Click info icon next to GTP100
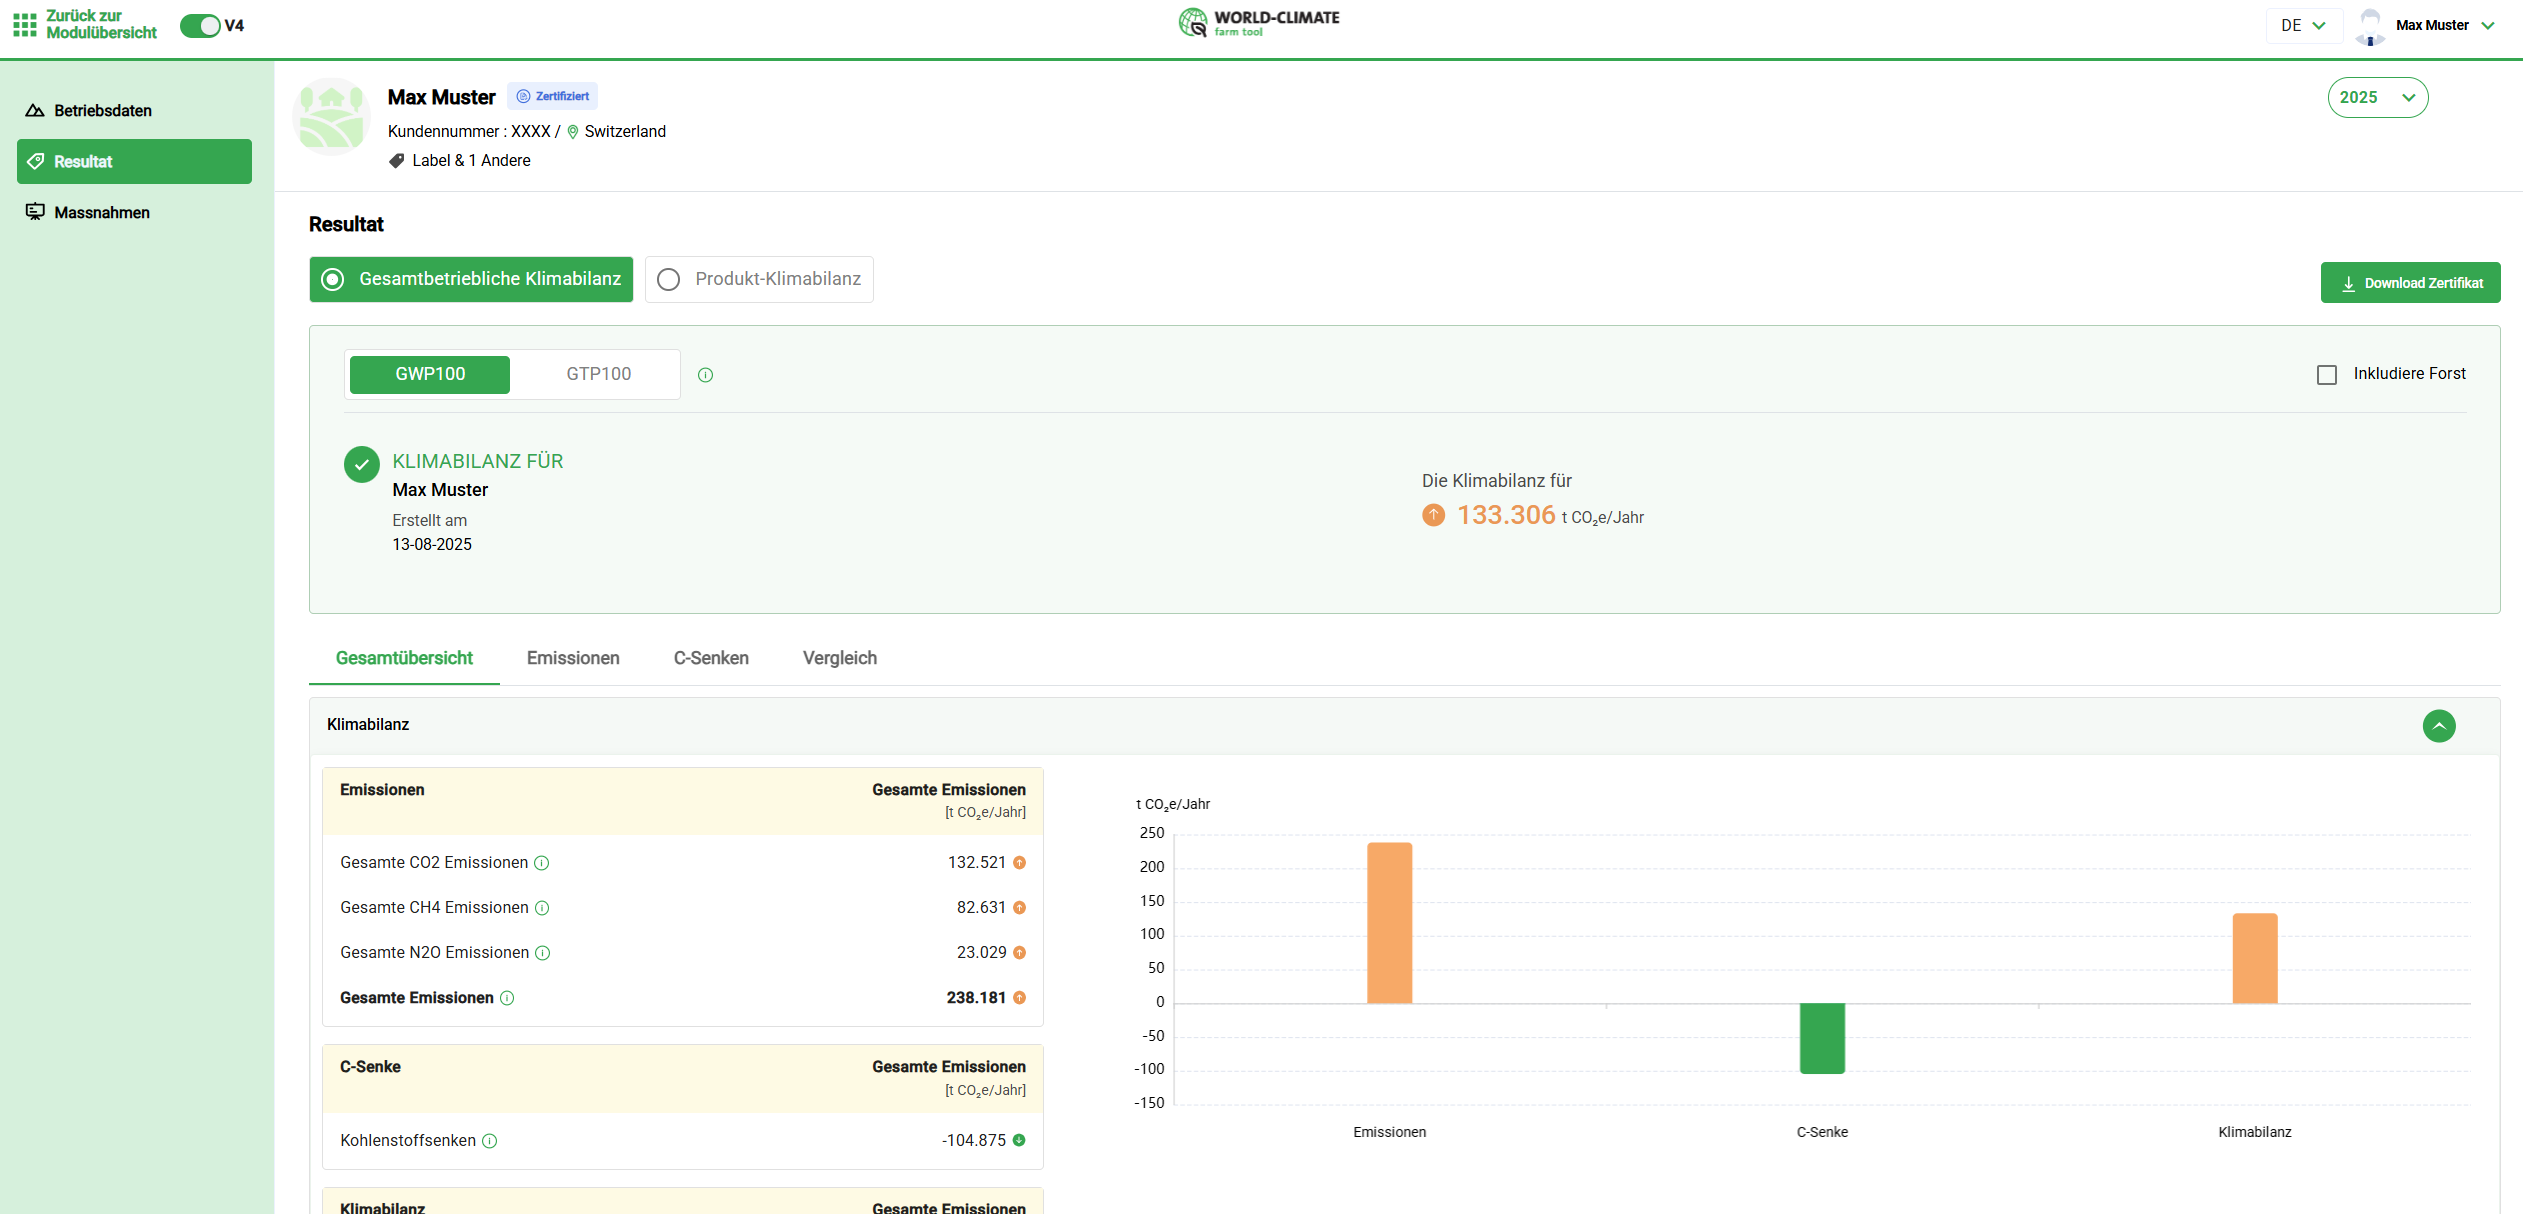 click(x=705, y=375)
